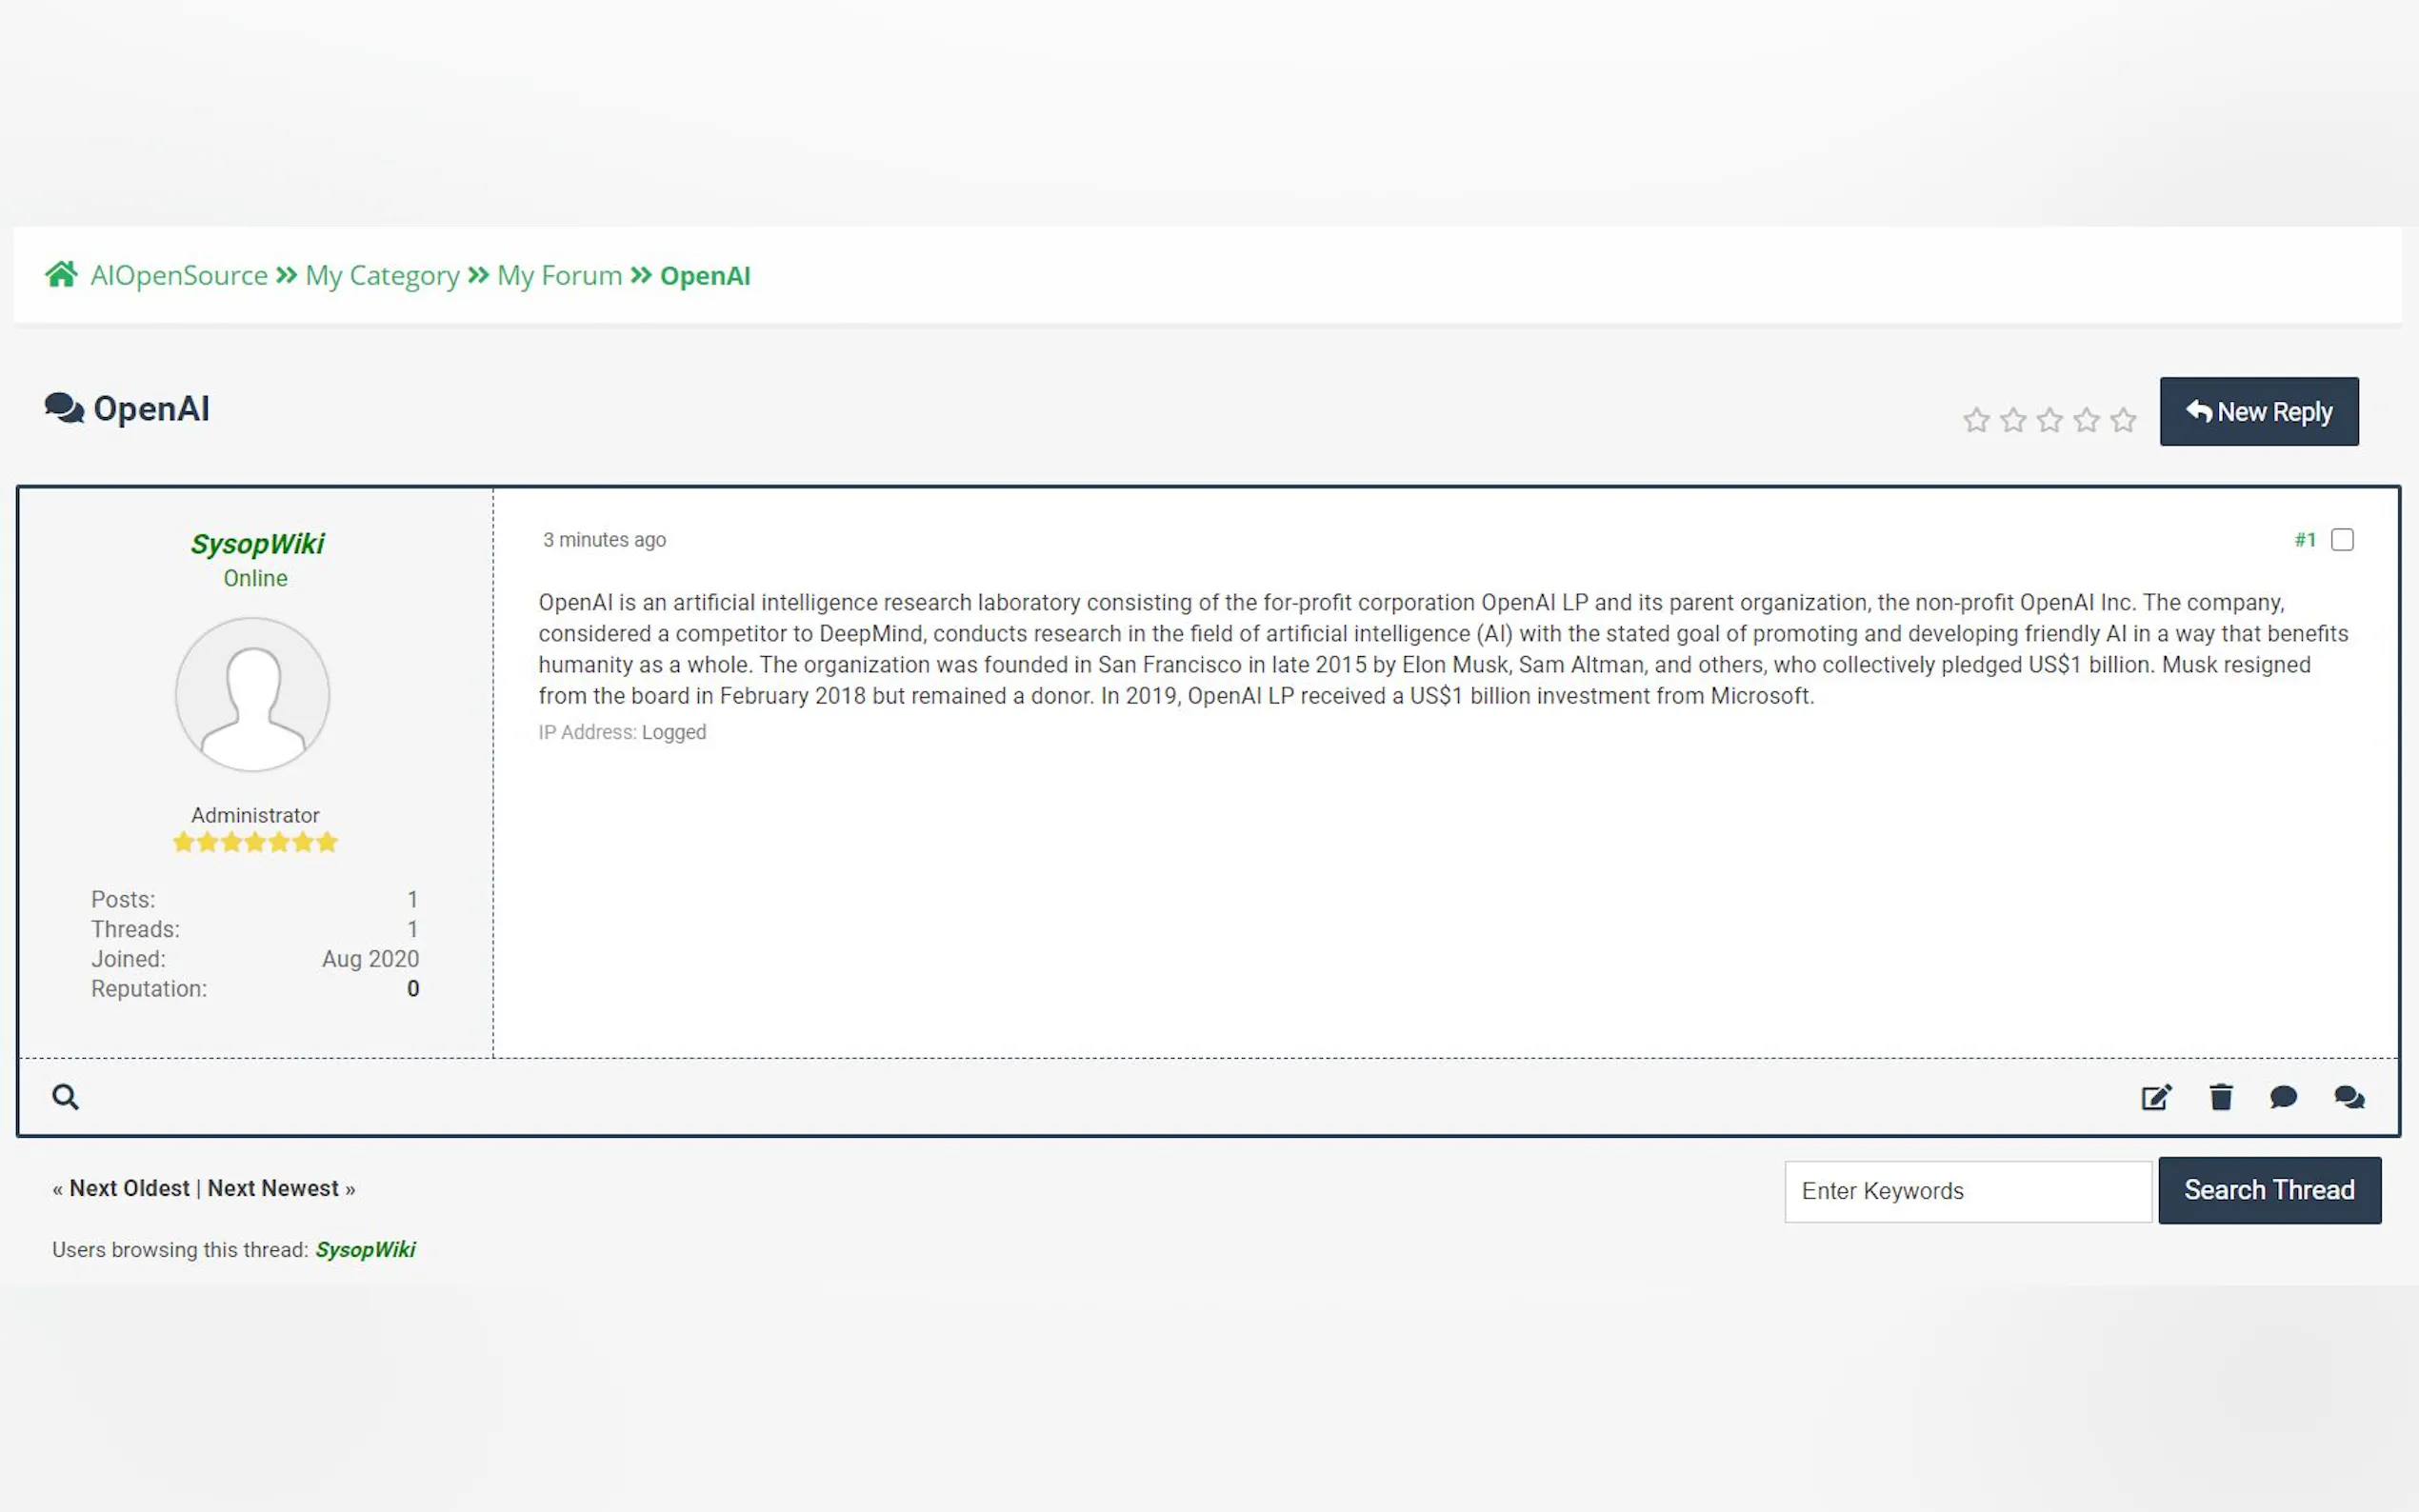2419x1512 pixels.
Task: Click the SysopWiki default avatar image
Action: coord(253,694)
